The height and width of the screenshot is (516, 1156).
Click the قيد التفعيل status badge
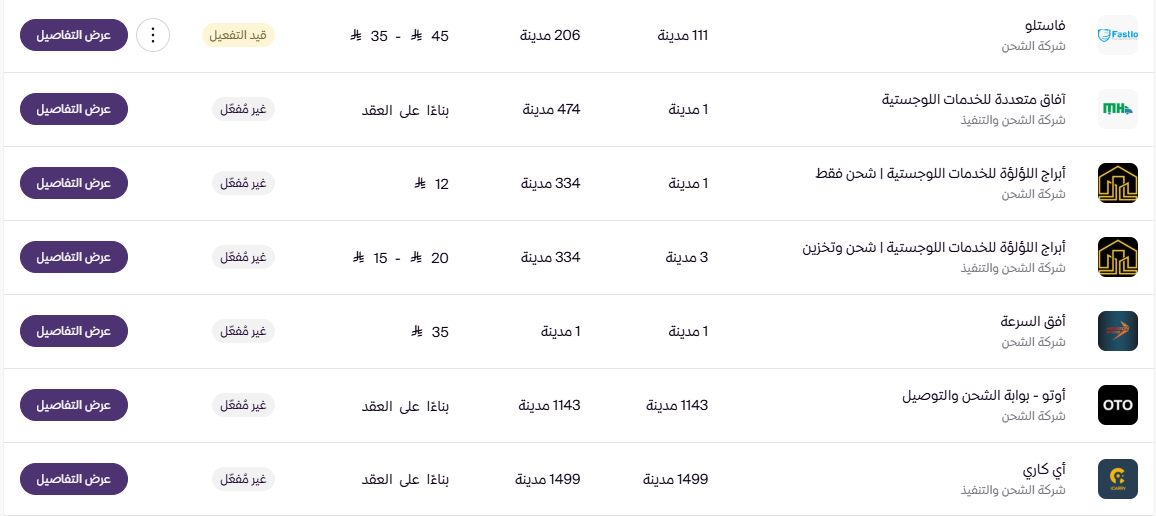tap(238, 36)
